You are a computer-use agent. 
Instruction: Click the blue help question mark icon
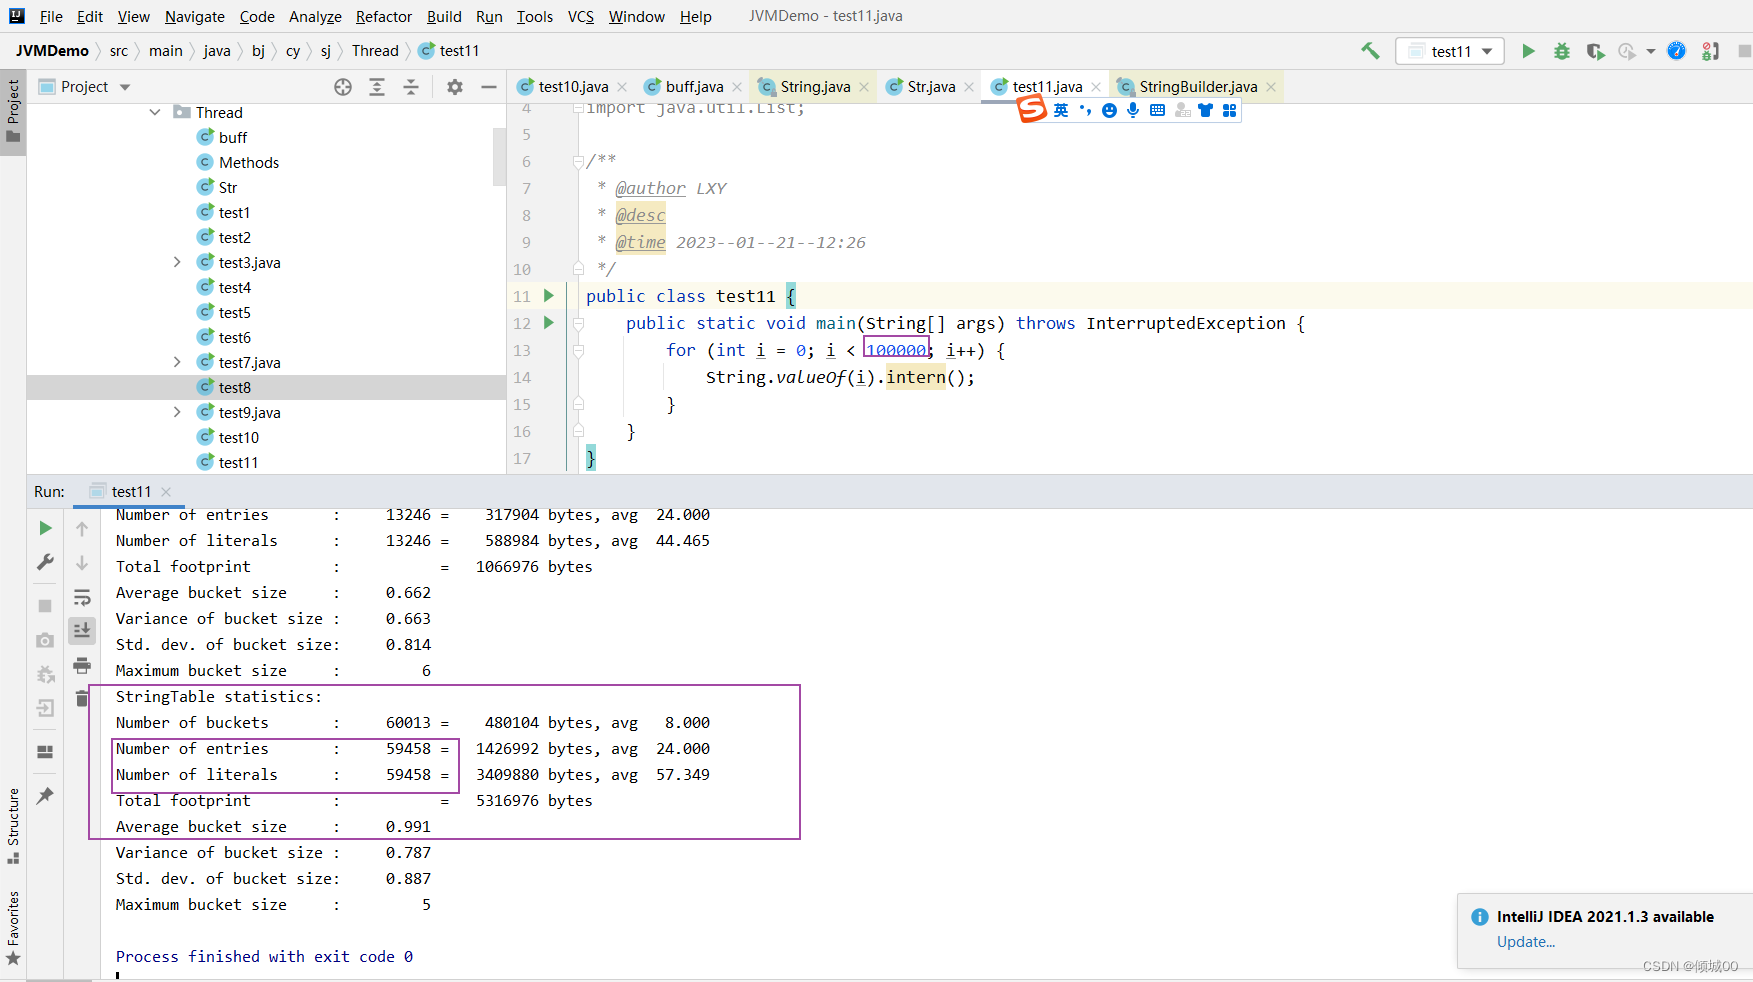1677,51
